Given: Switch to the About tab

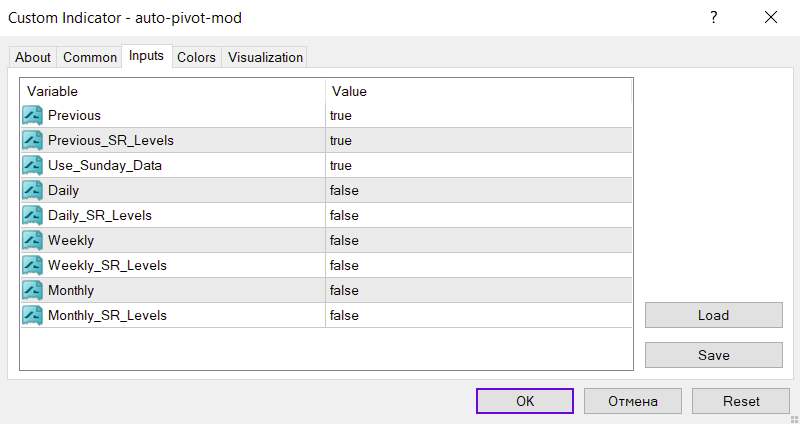Looking at the screenshot, I should coord(33,57).
